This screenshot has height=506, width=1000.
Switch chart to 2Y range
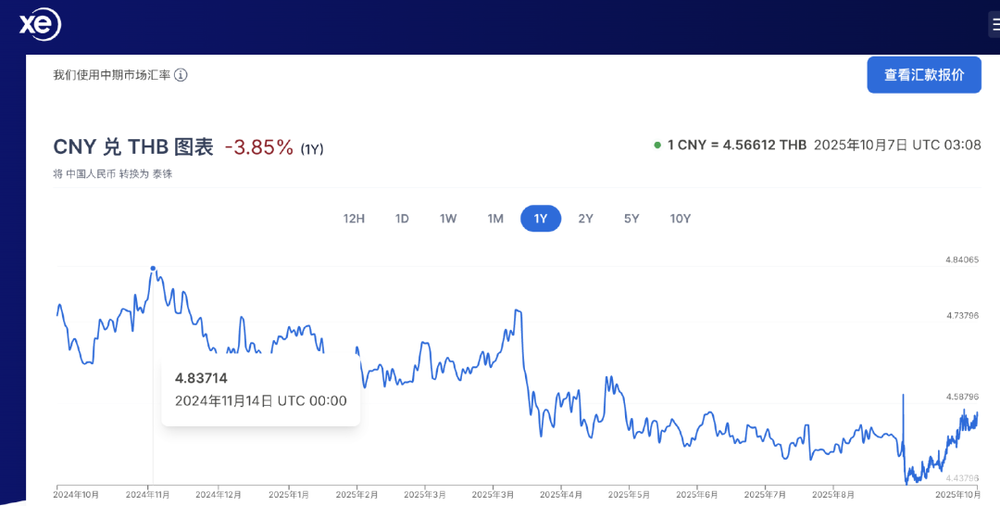[586, 218]
